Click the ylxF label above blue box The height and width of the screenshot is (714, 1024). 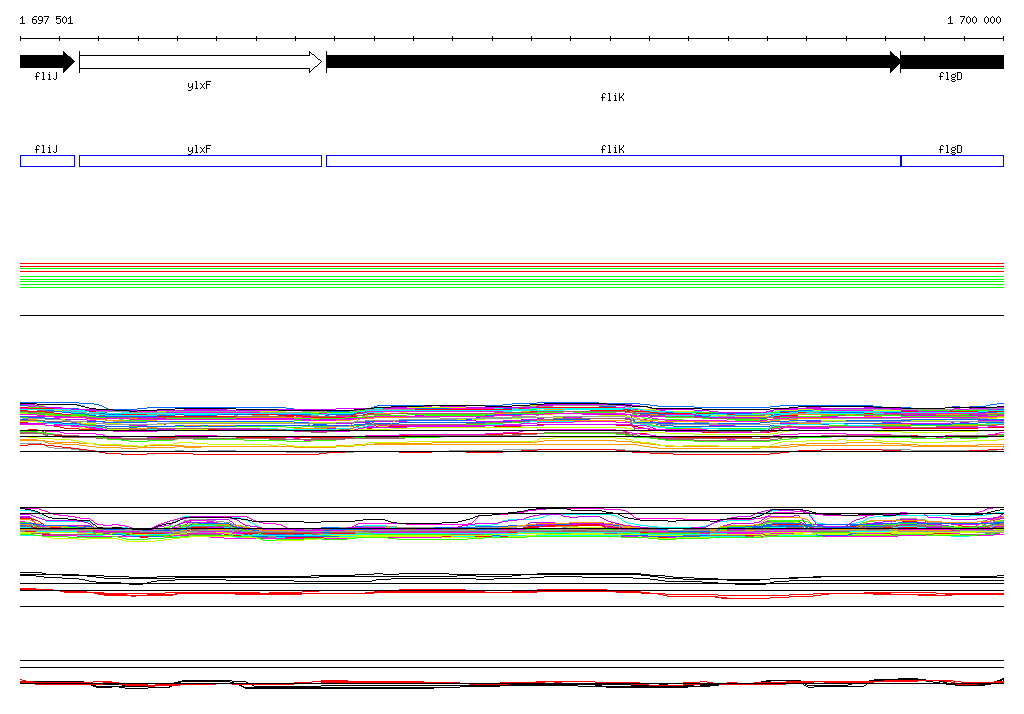click(199, 149)
